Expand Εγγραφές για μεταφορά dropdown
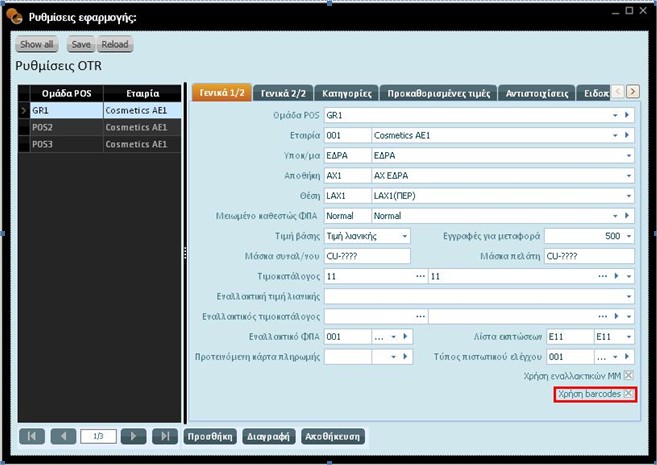The image size is (657, 465). point(629,236)
